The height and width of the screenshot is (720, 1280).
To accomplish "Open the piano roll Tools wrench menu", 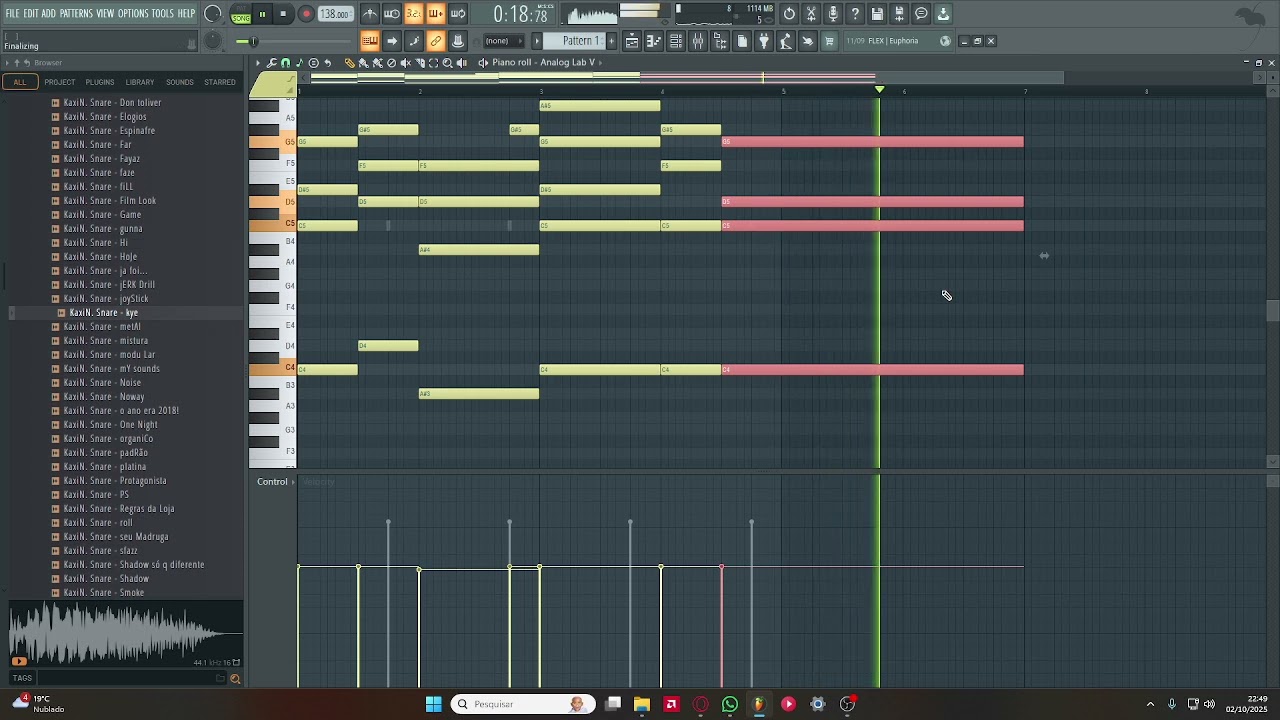I will pos(271,62).
